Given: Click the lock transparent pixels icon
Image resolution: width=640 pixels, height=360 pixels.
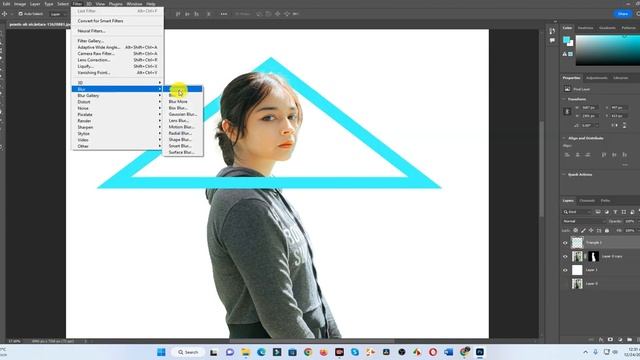Looking at the screenshot, I should point(576,231).
